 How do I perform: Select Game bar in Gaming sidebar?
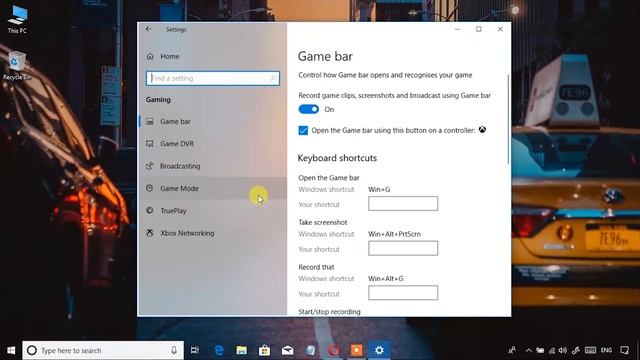(x=213, y=121)
